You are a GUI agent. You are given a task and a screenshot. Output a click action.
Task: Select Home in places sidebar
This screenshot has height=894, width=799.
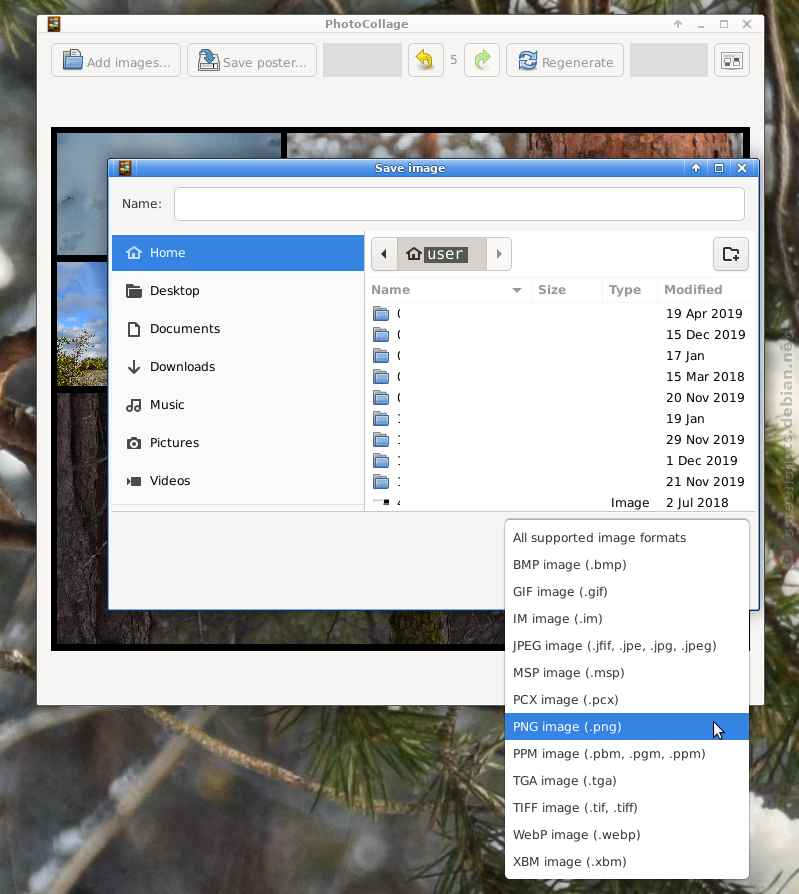coord(238,253)
